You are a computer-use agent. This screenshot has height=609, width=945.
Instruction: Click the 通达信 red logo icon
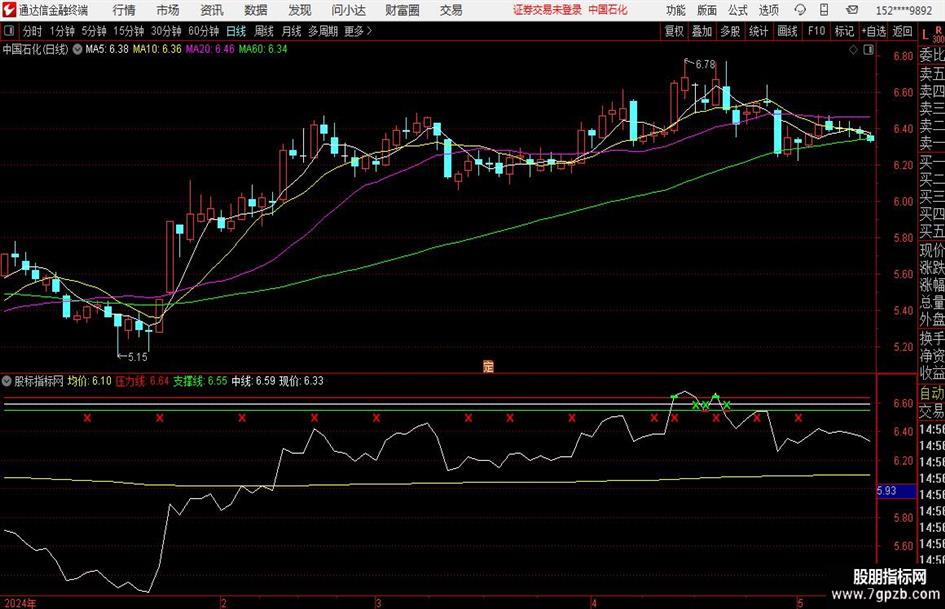click(8, 10)
